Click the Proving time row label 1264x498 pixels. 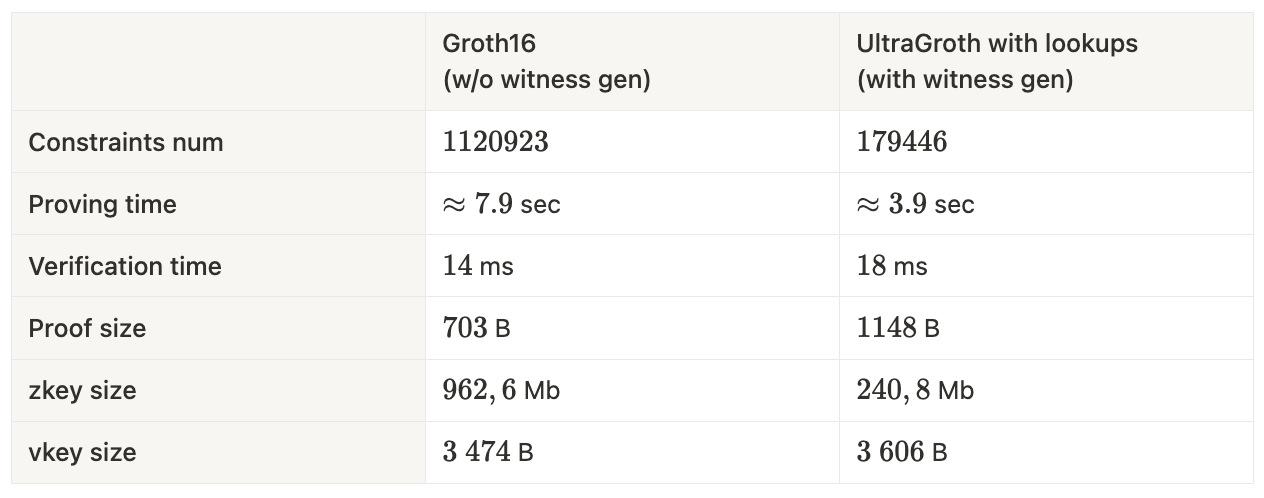pyautogui.click(x=102, y=204)
